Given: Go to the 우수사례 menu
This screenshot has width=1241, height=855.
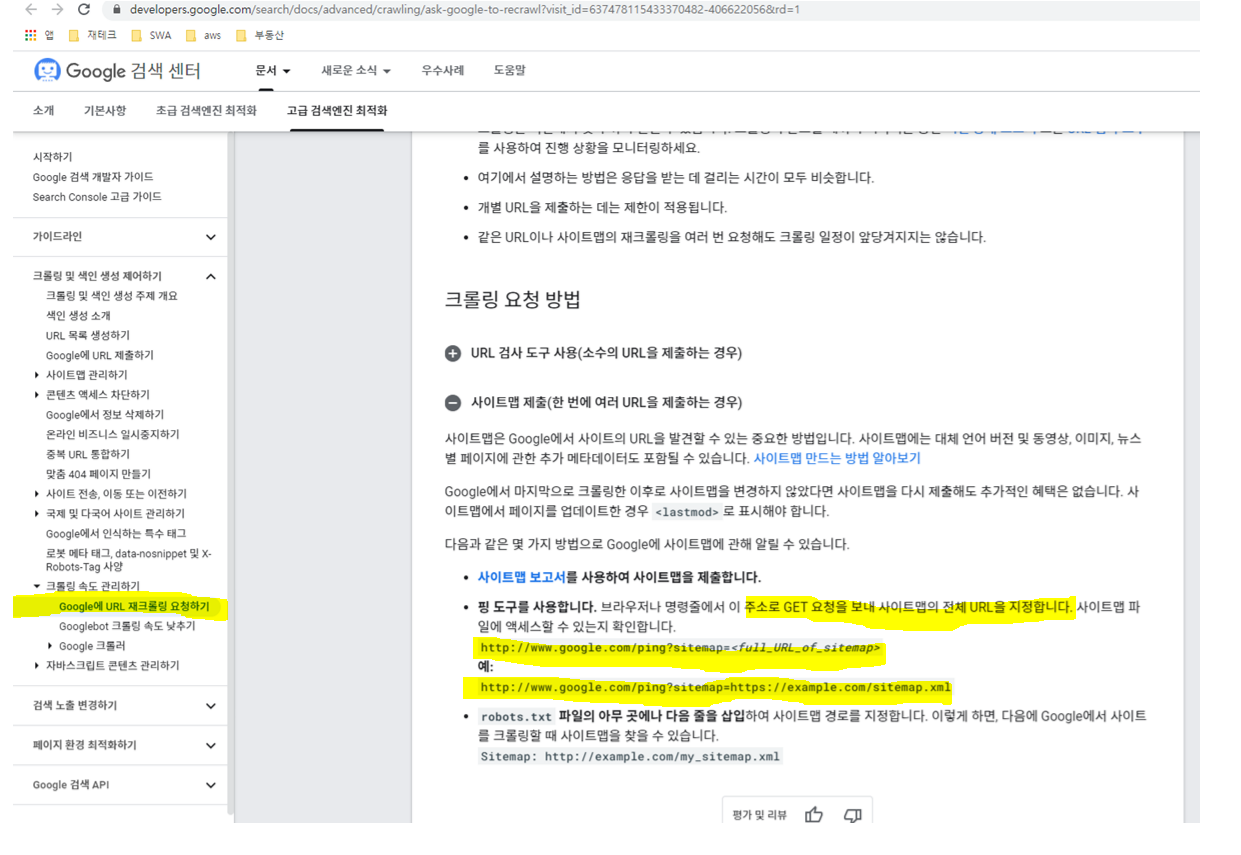Looking at the screenshot, I should [442, 71].
